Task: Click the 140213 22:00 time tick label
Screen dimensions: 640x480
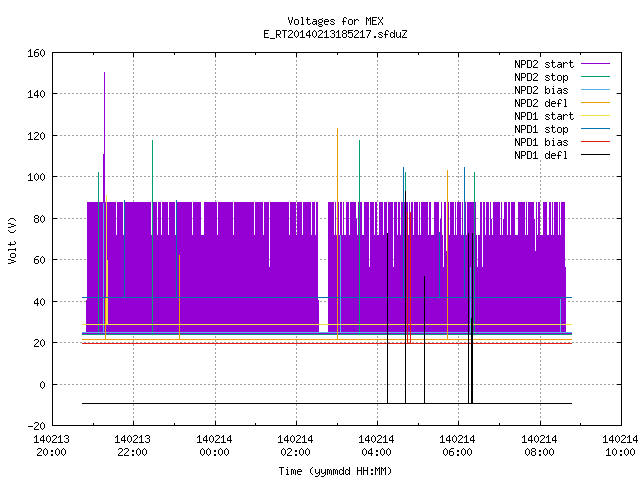Action: coord(133,446)
